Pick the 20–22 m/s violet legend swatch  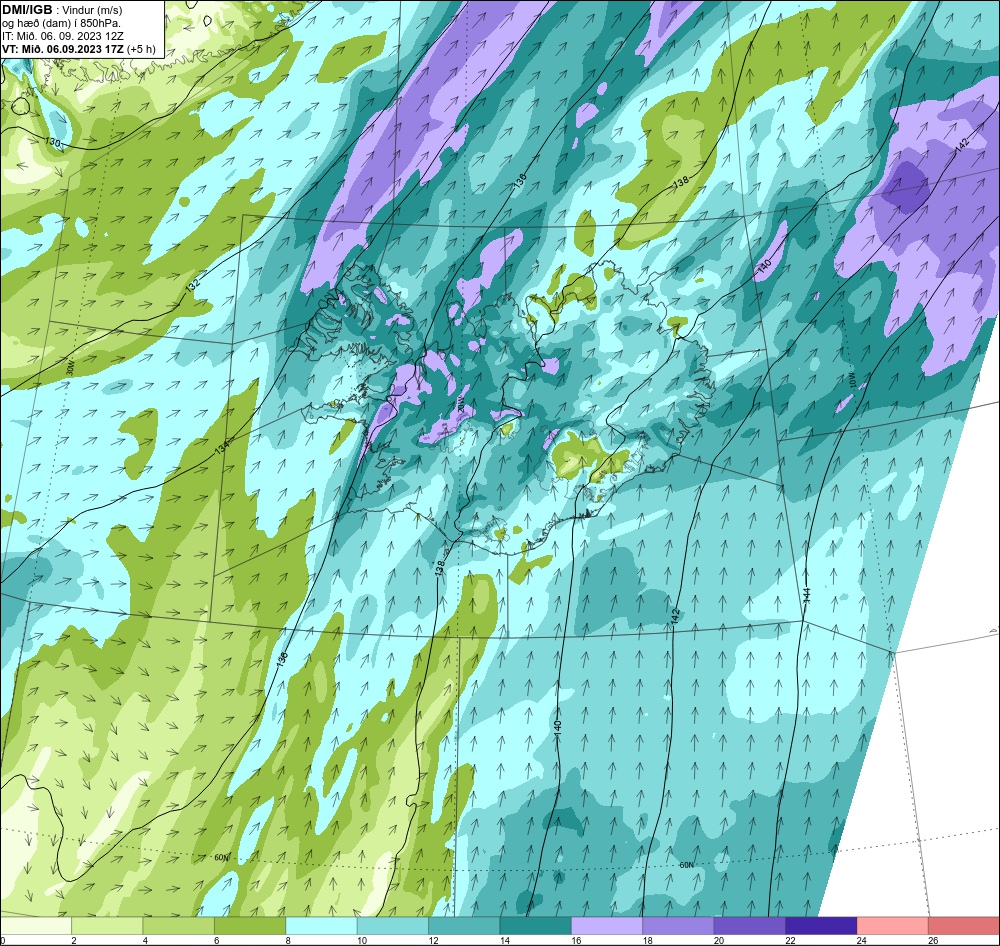(x=750, y=925)
